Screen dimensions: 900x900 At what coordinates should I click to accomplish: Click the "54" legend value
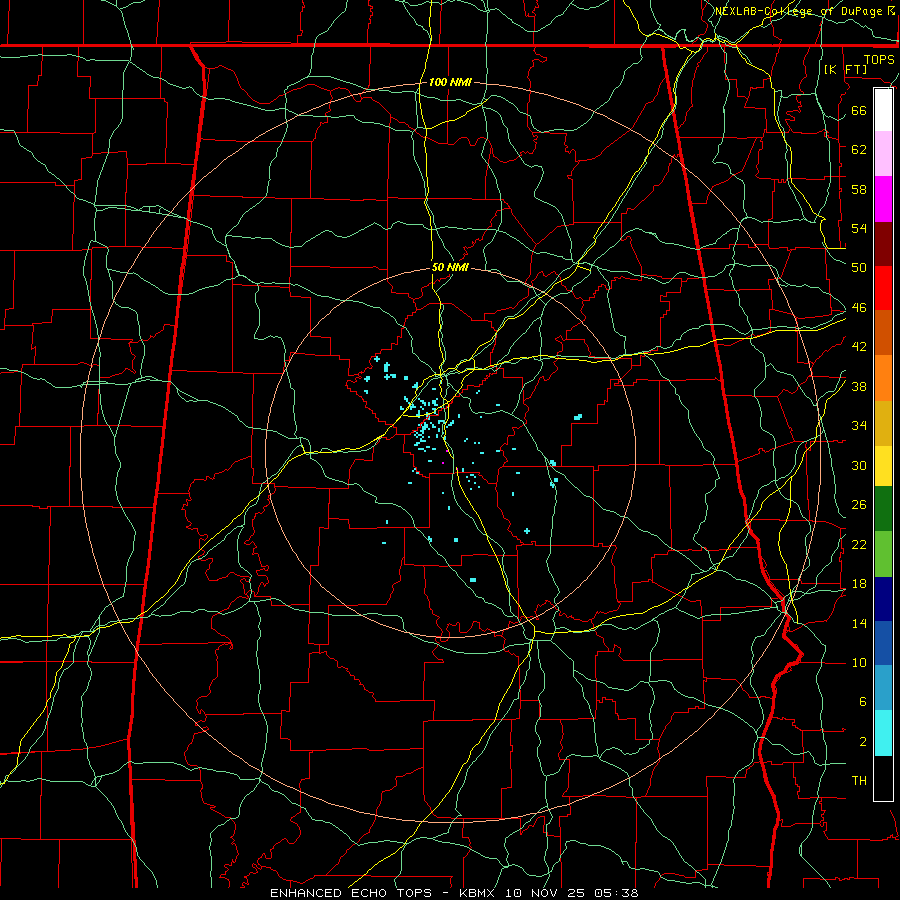pos(859,228)
